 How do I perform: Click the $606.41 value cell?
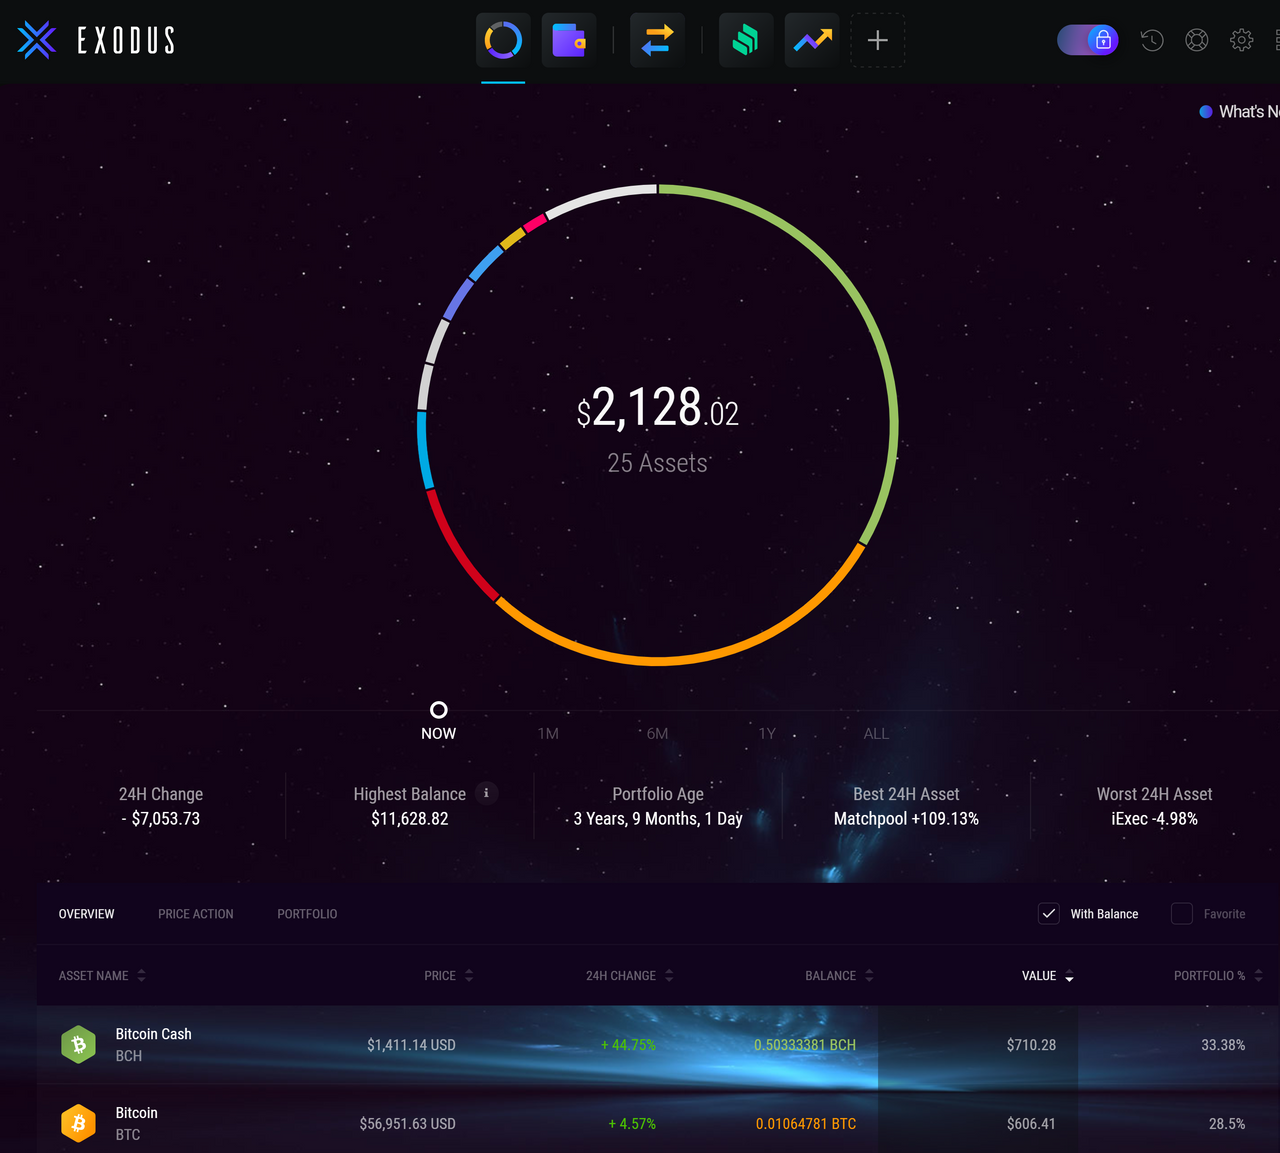1031,1124
